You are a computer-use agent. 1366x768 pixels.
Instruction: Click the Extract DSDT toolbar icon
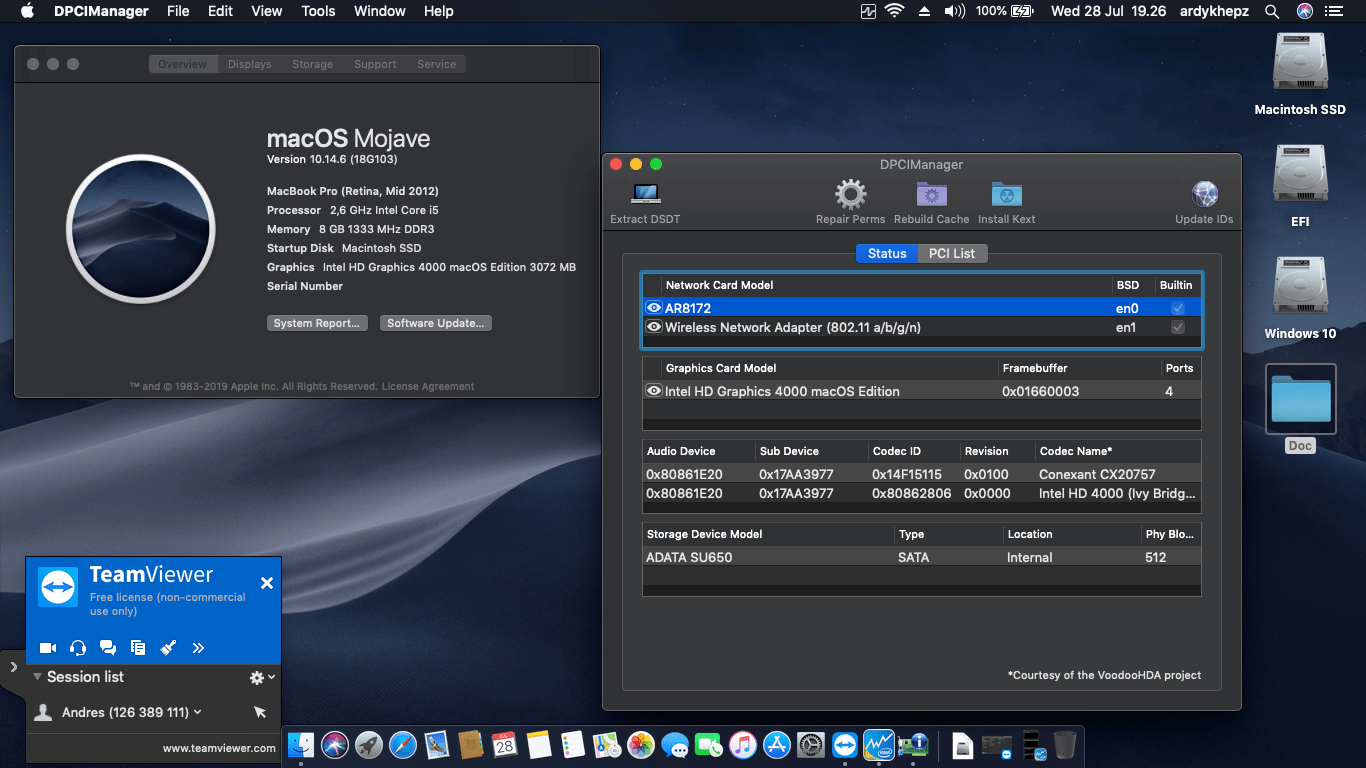pyautogui.click(x=645, y=194)
